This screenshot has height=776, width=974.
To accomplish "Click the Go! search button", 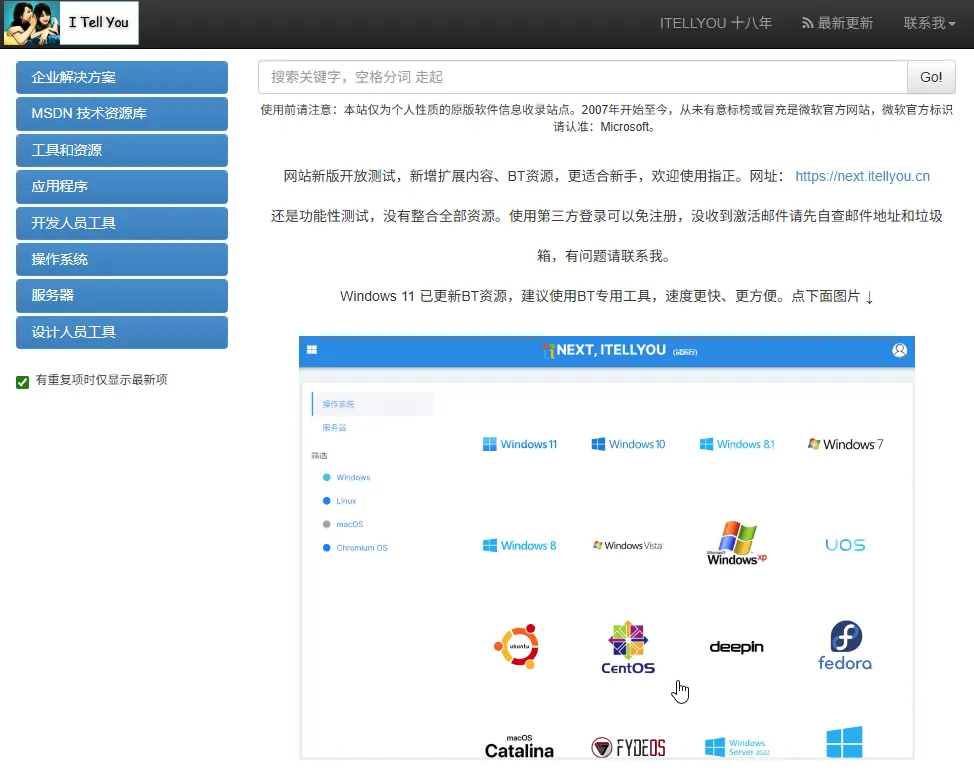I will coord(931,77).
